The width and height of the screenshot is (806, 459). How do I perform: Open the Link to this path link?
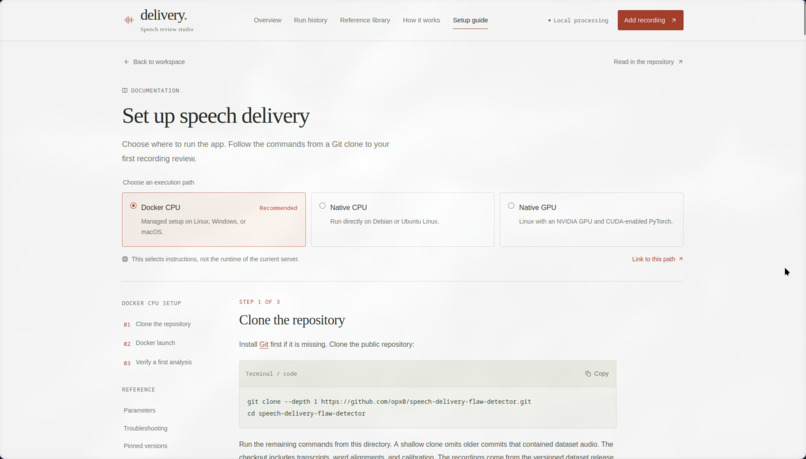click(657, 259)
